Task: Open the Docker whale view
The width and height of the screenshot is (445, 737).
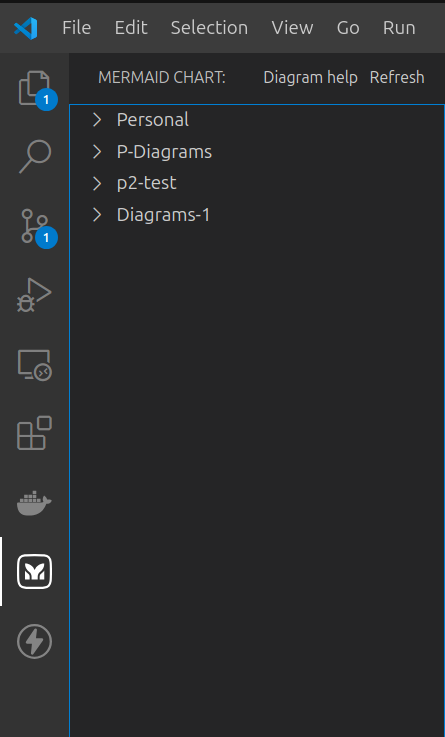Action: coord(34,503)
